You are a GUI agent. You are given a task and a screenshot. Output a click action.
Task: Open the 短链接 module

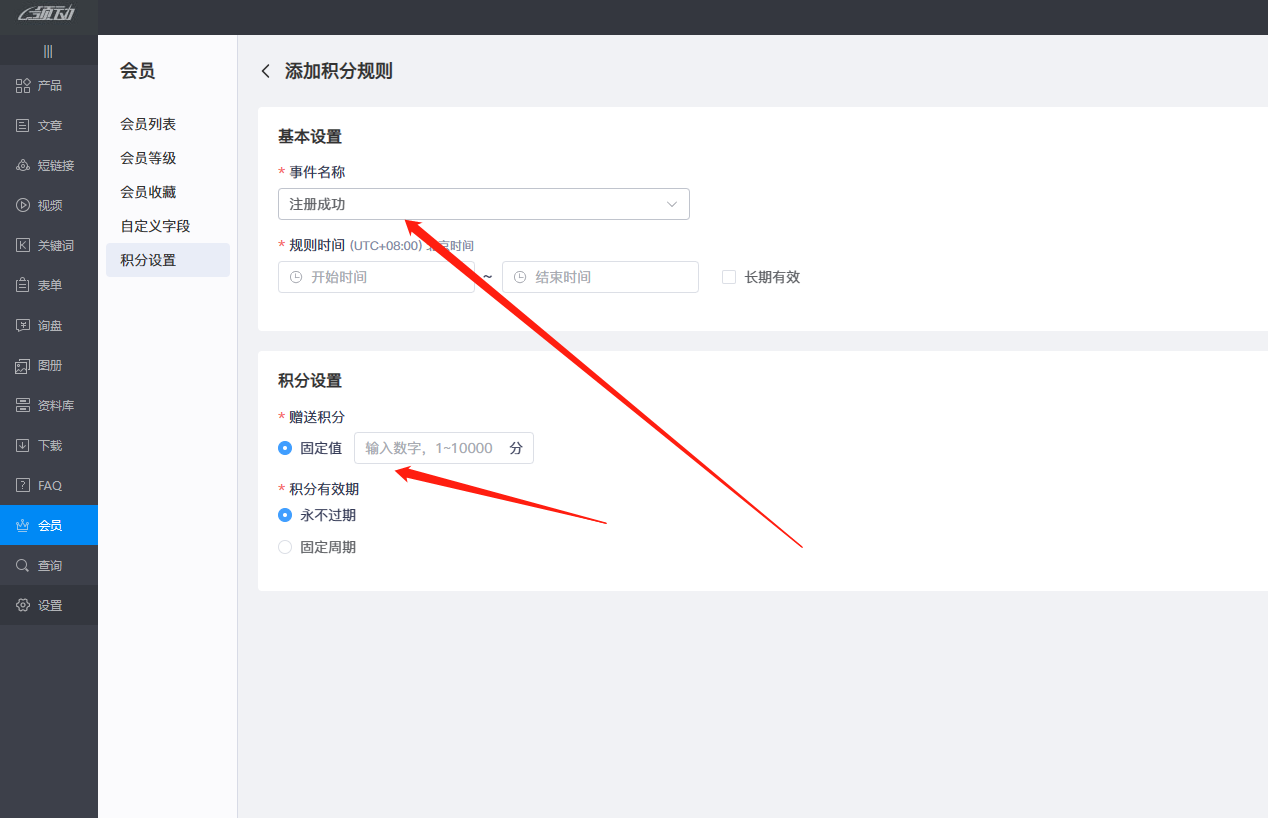tap(48, 165)
